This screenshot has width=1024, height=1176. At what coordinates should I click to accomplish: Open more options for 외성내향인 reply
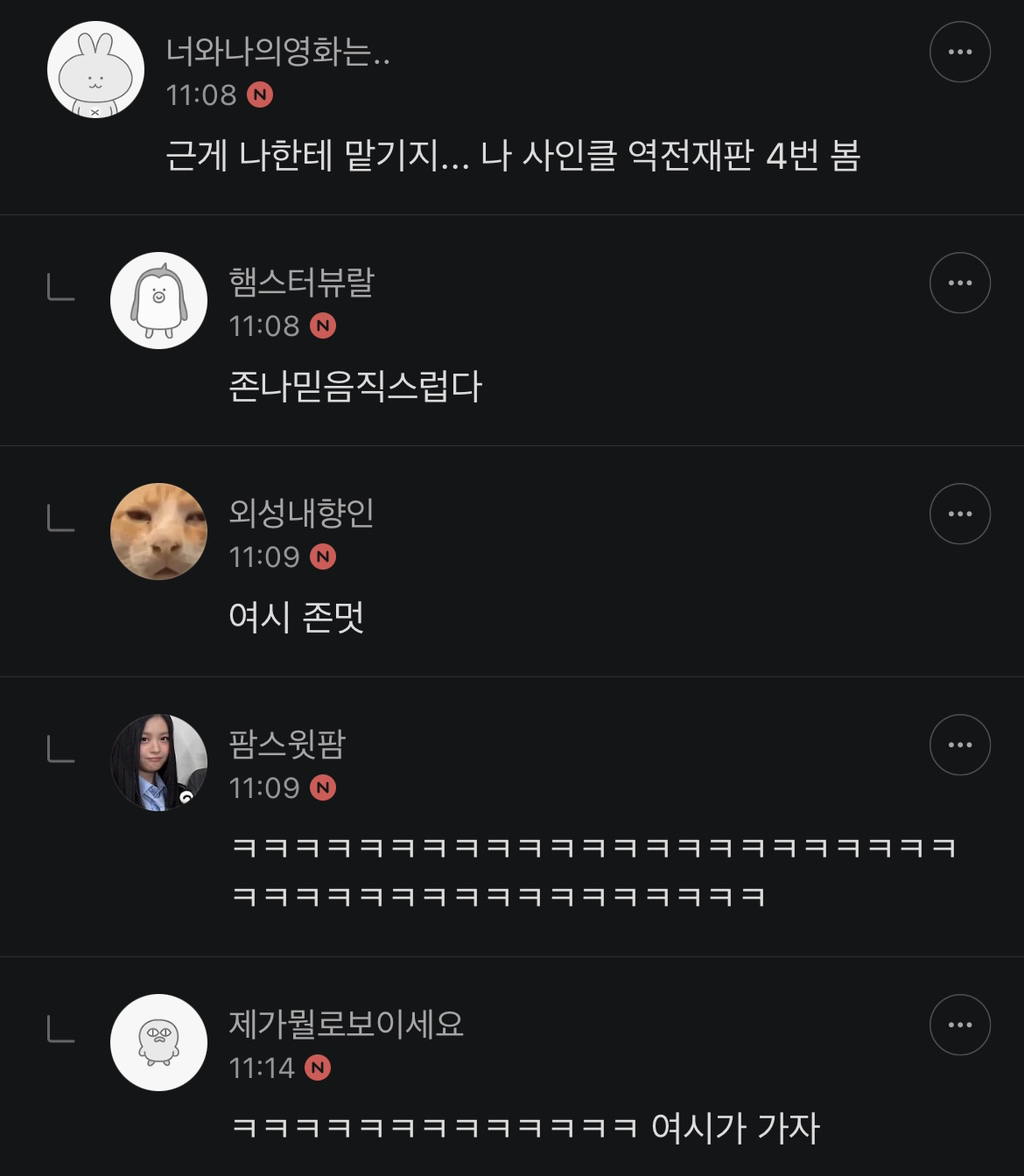point(959,514)
